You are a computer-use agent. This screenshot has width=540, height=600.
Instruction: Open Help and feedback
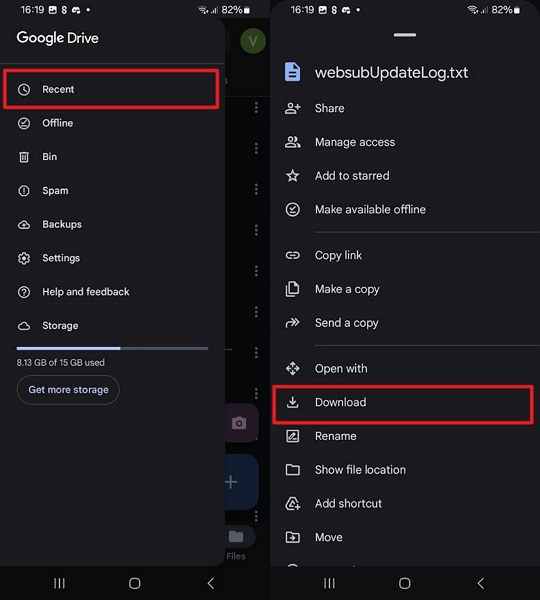coord(111,292)
